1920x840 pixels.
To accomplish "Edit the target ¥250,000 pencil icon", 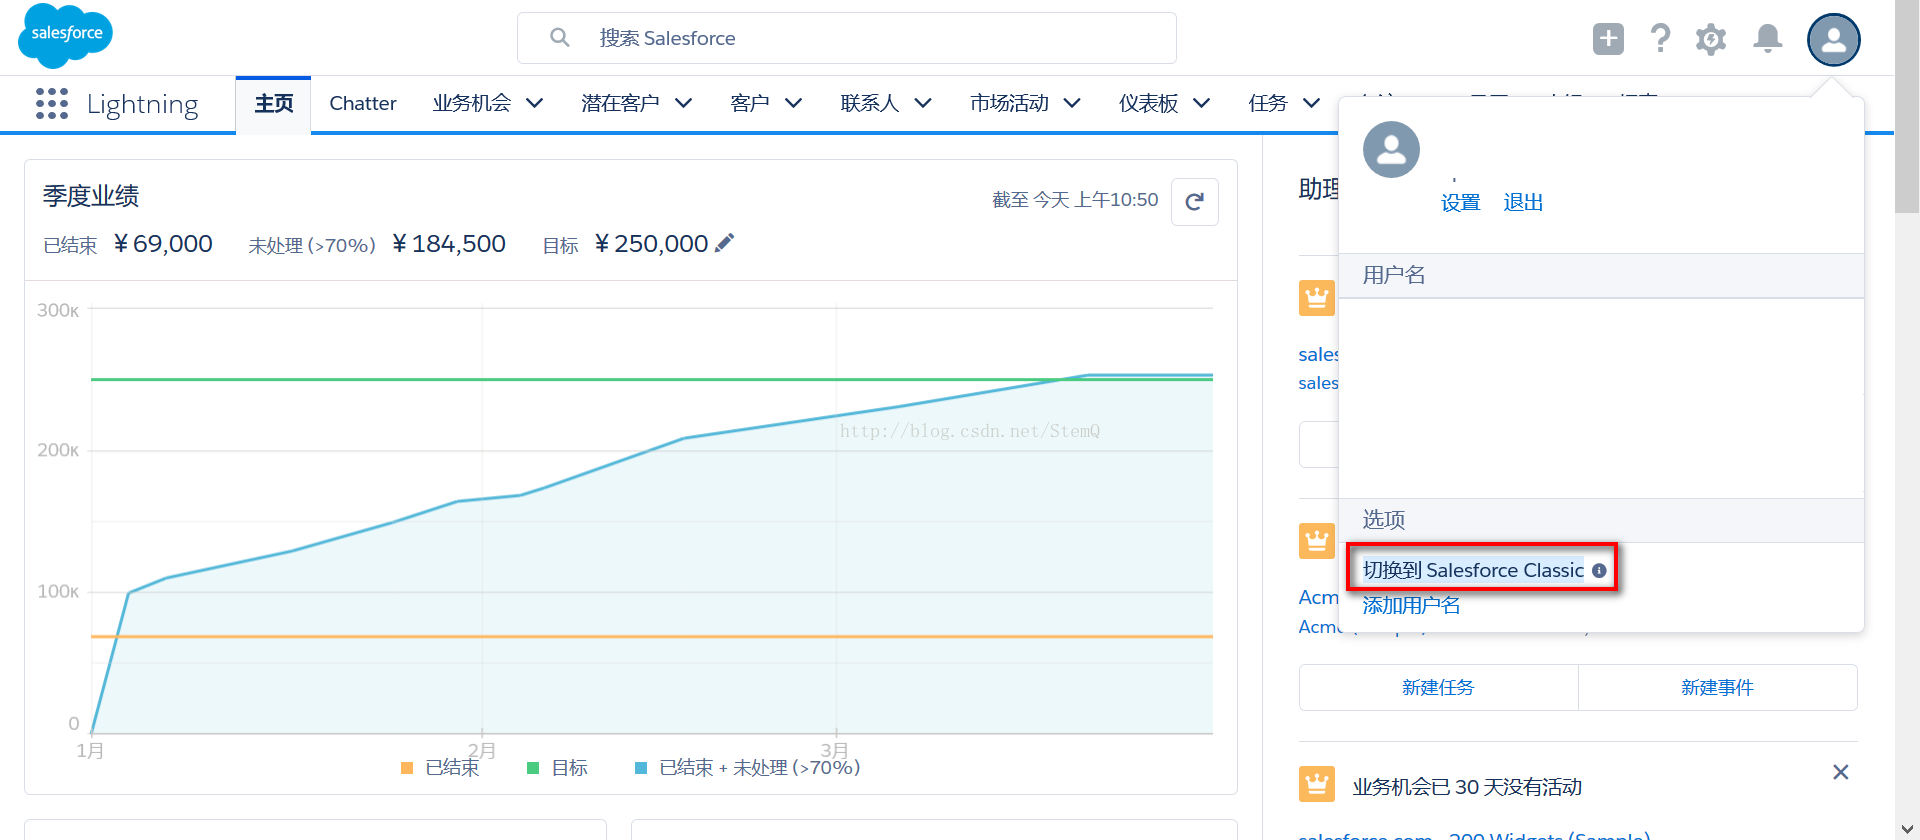I will [725, 243].
